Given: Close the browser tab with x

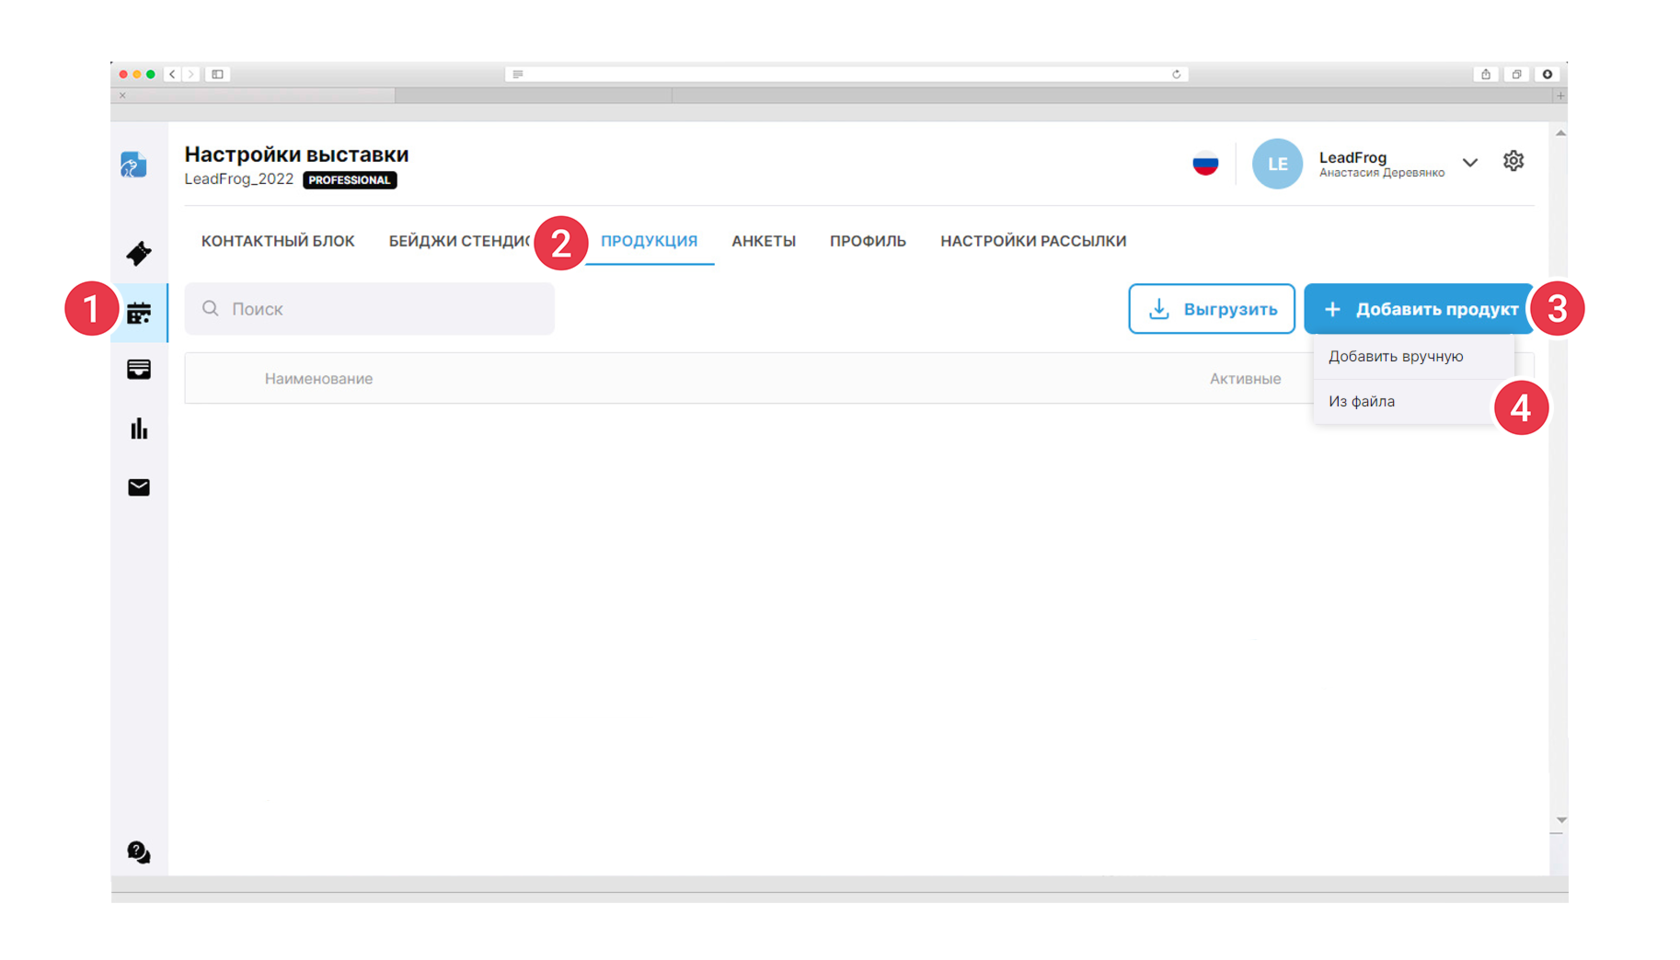Looking at the screenshot, I should click(x=122, y=96).
